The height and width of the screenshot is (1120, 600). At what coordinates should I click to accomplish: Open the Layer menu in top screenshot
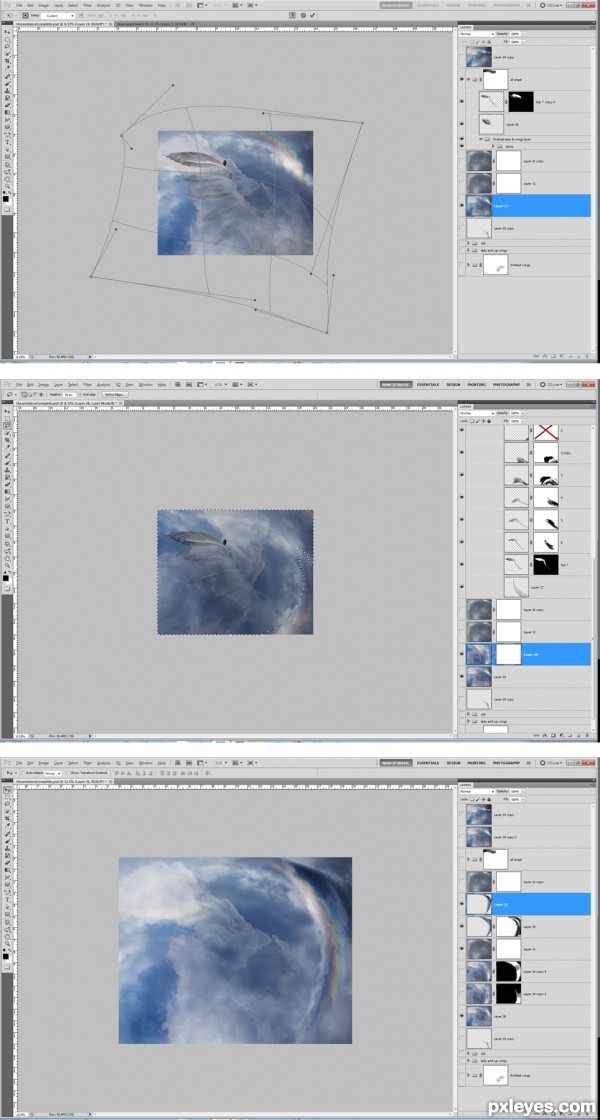58,5
